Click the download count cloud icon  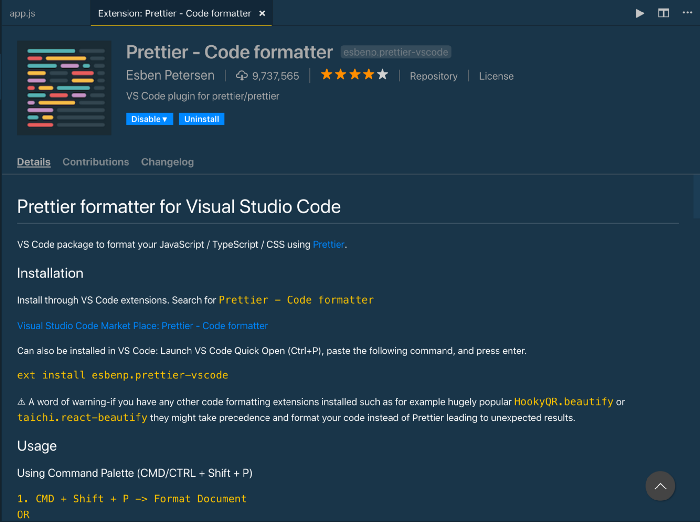242,76
